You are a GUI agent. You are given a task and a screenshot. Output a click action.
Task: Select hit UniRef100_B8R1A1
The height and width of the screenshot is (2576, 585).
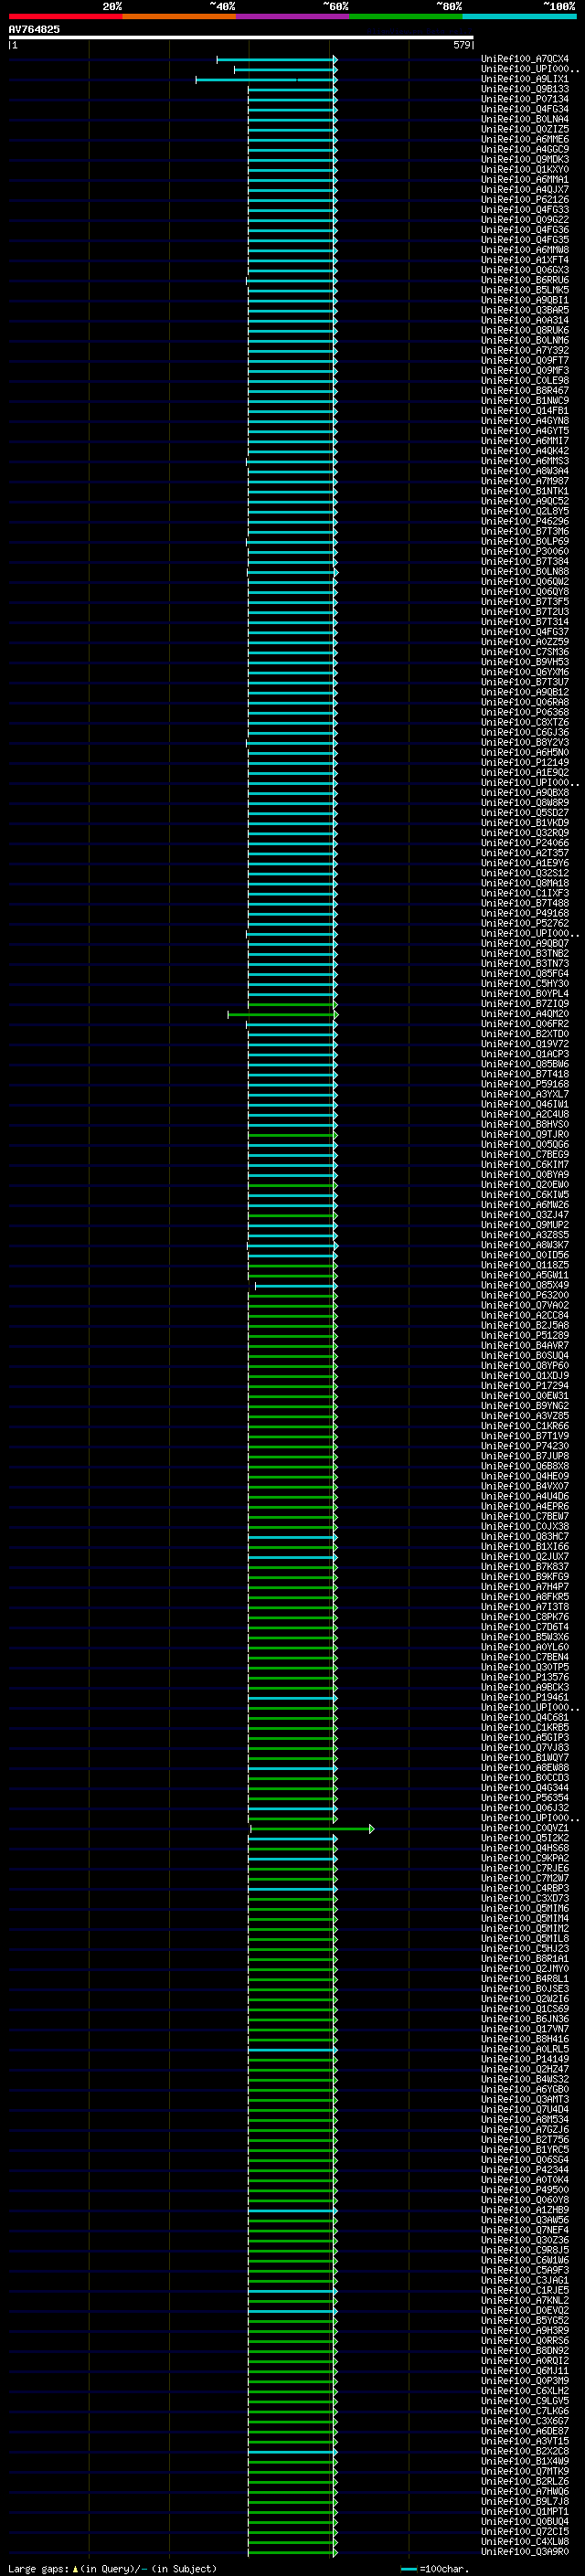click(x=524, y=1959)
